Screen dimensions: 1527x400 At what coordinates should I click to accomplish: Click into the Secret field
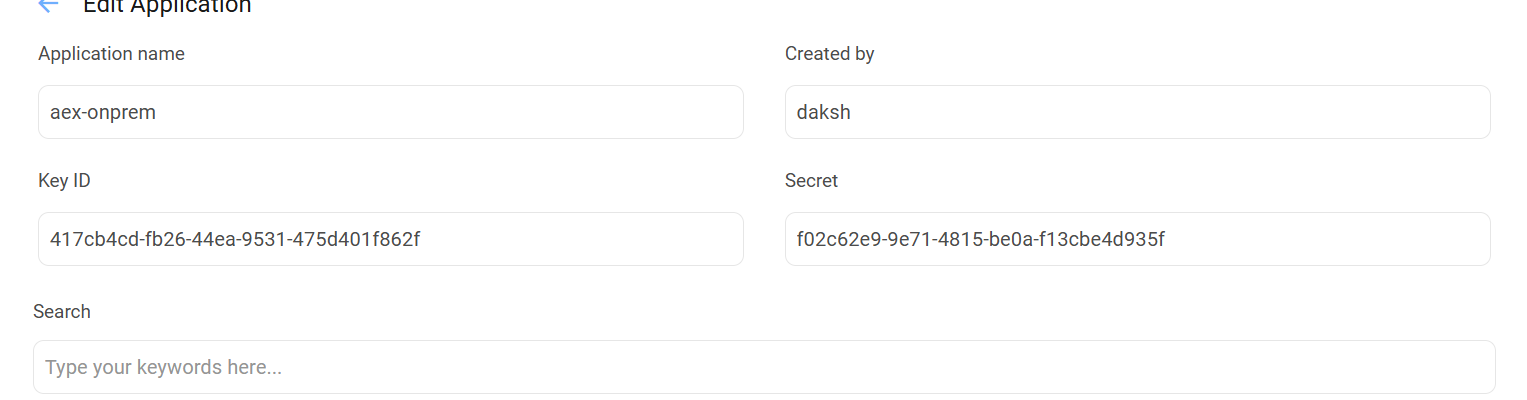[1137, 239]
